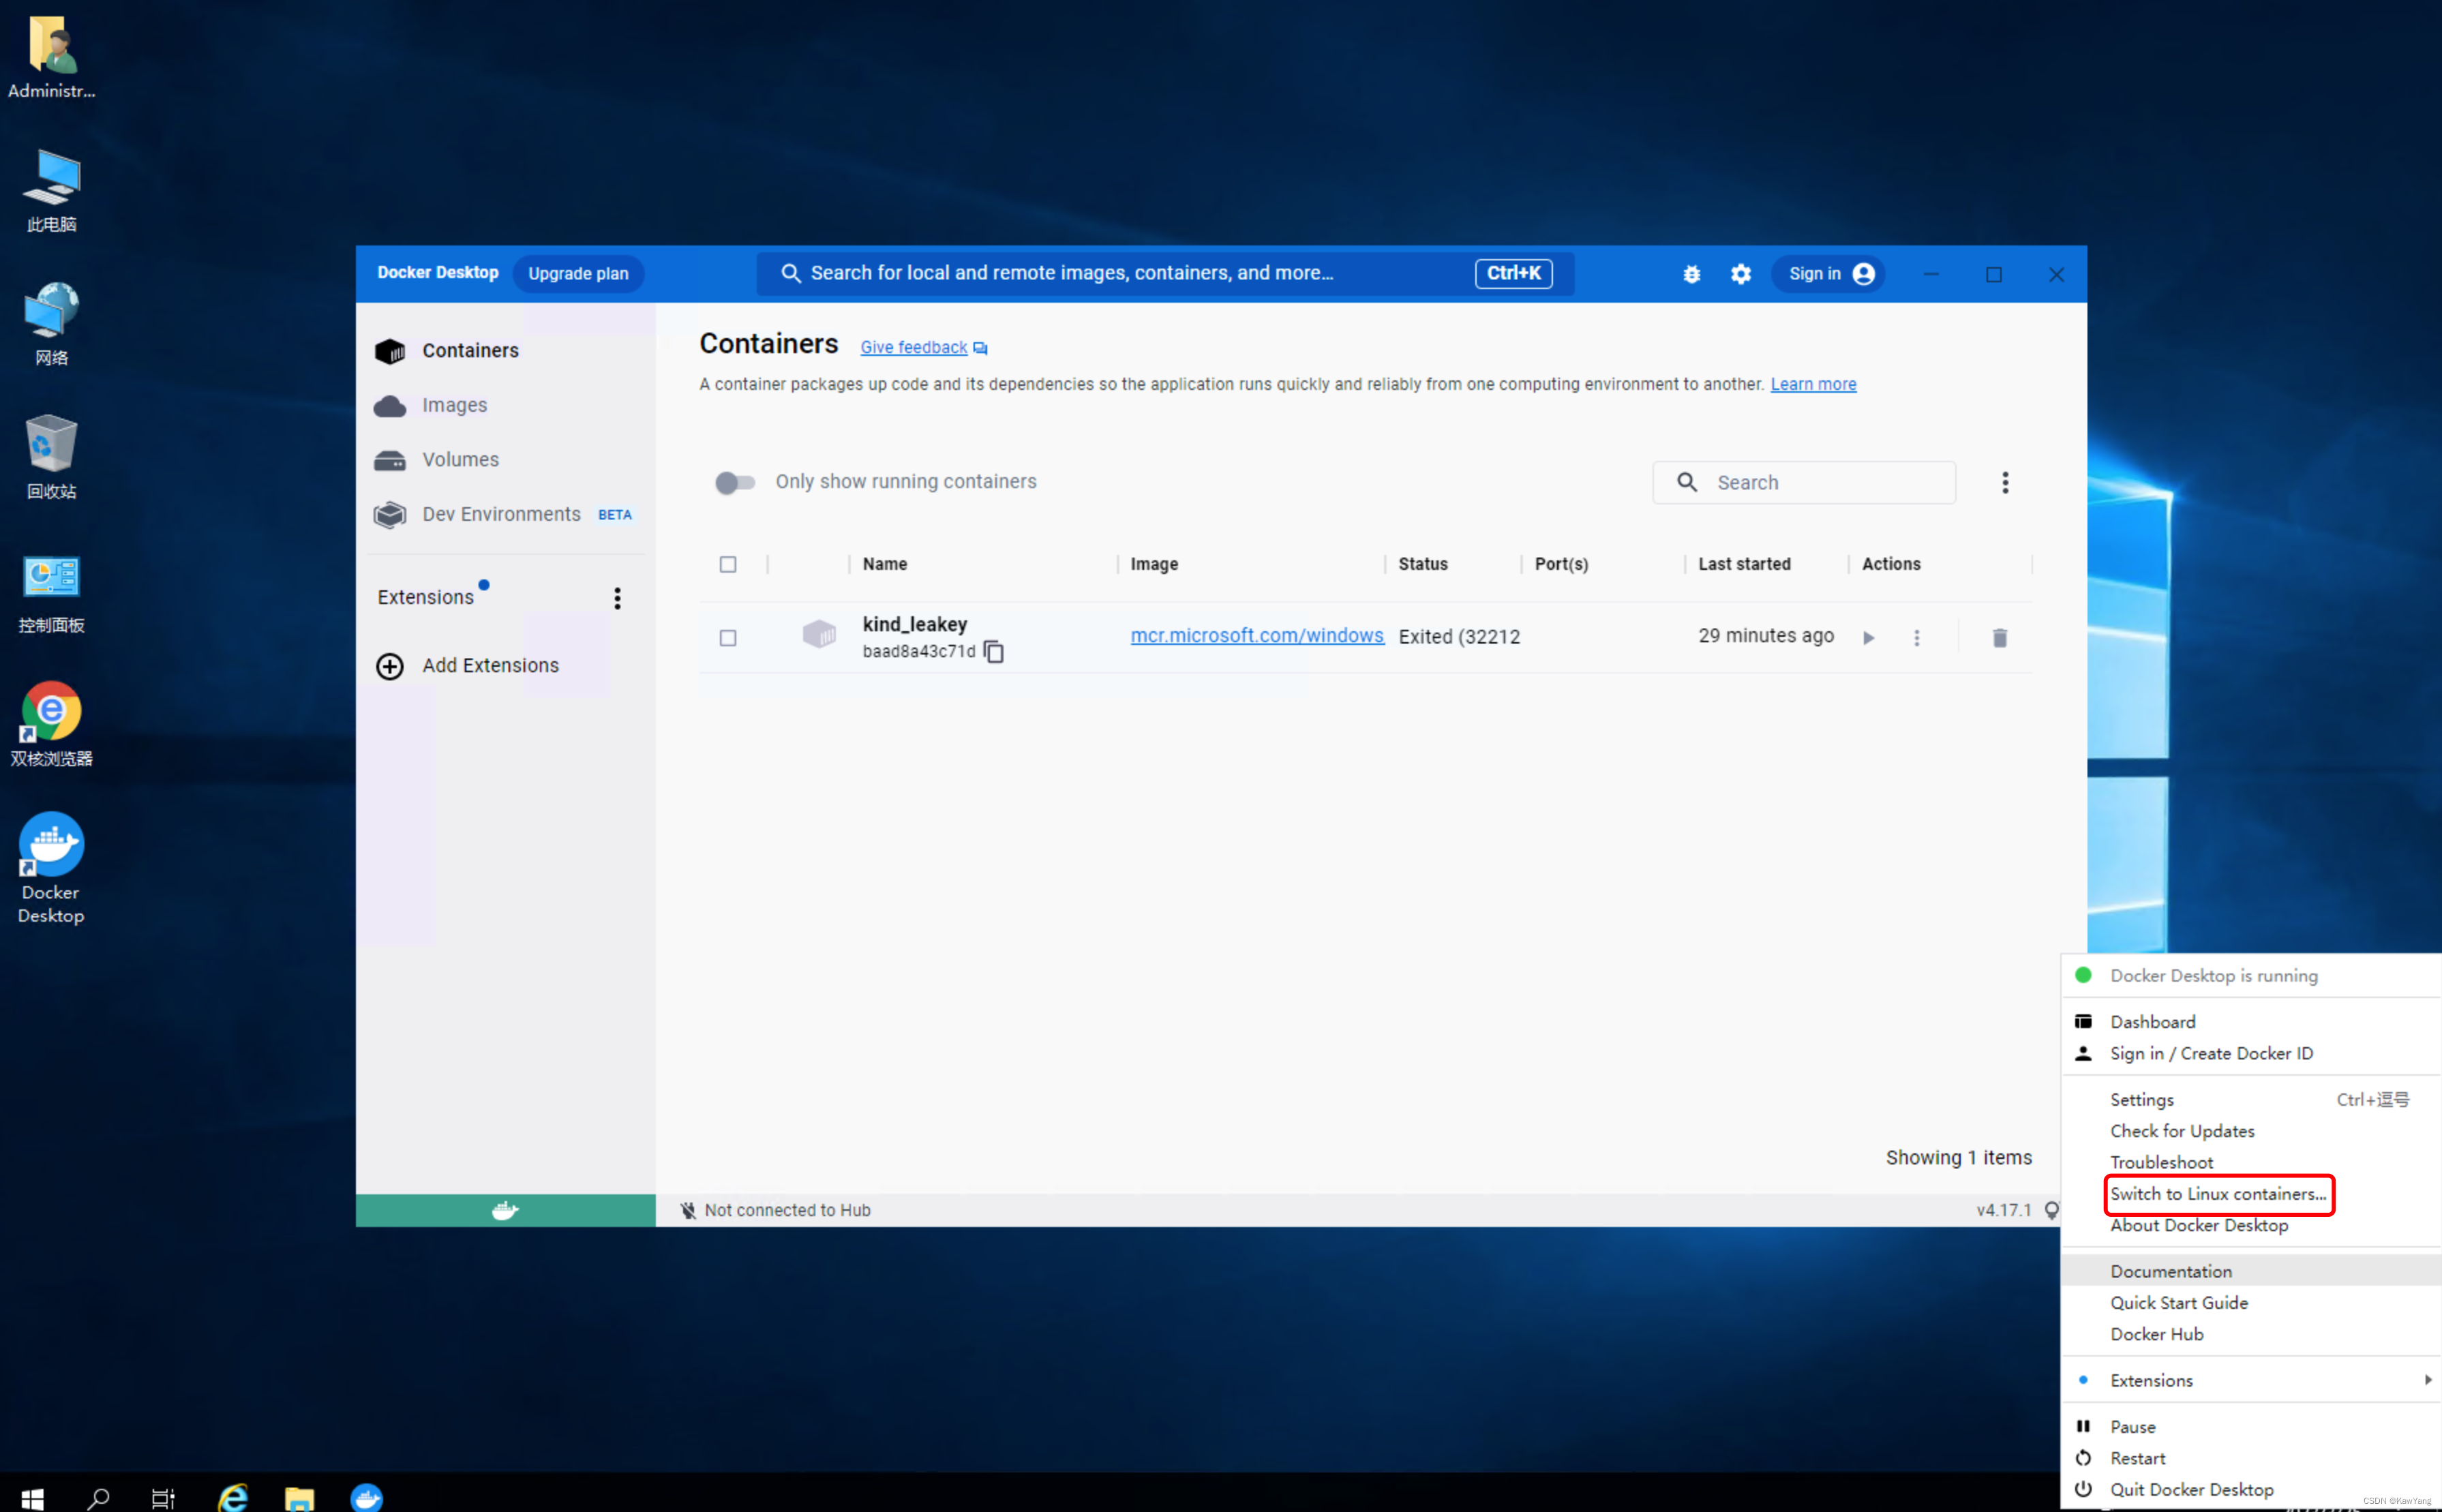Click the Exited (32212 status text
The width and height of the screenshot is (2442, 1512).
[x=1459, y=637]
